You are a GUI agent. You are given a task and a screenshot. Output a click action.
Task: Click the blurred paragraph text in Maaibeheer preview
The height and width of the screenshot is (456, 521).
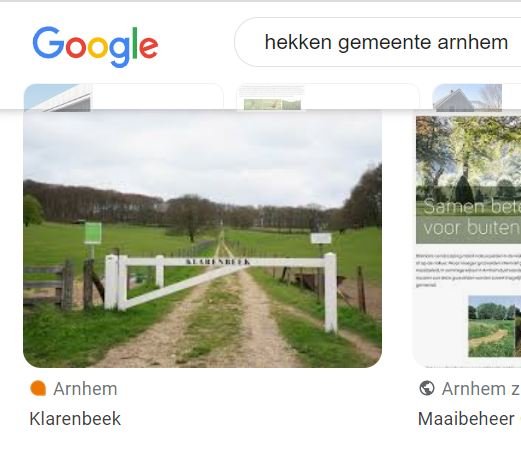(468, 270)
